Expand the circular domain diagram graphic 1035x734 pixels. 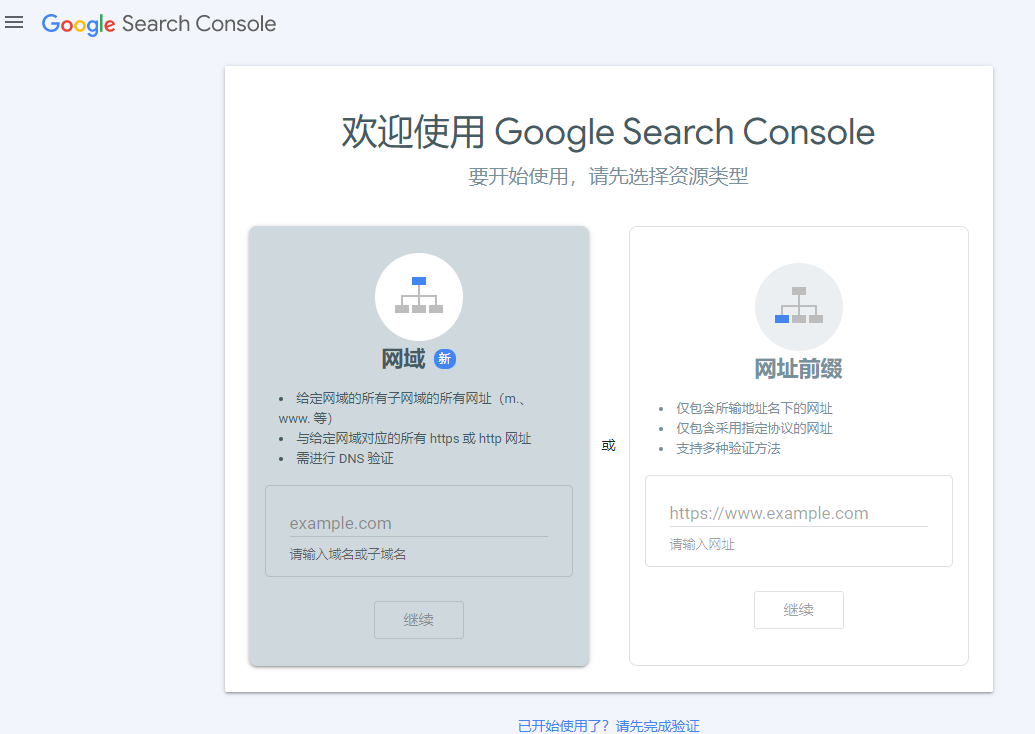pyautogui.click(x=418, y=297)
